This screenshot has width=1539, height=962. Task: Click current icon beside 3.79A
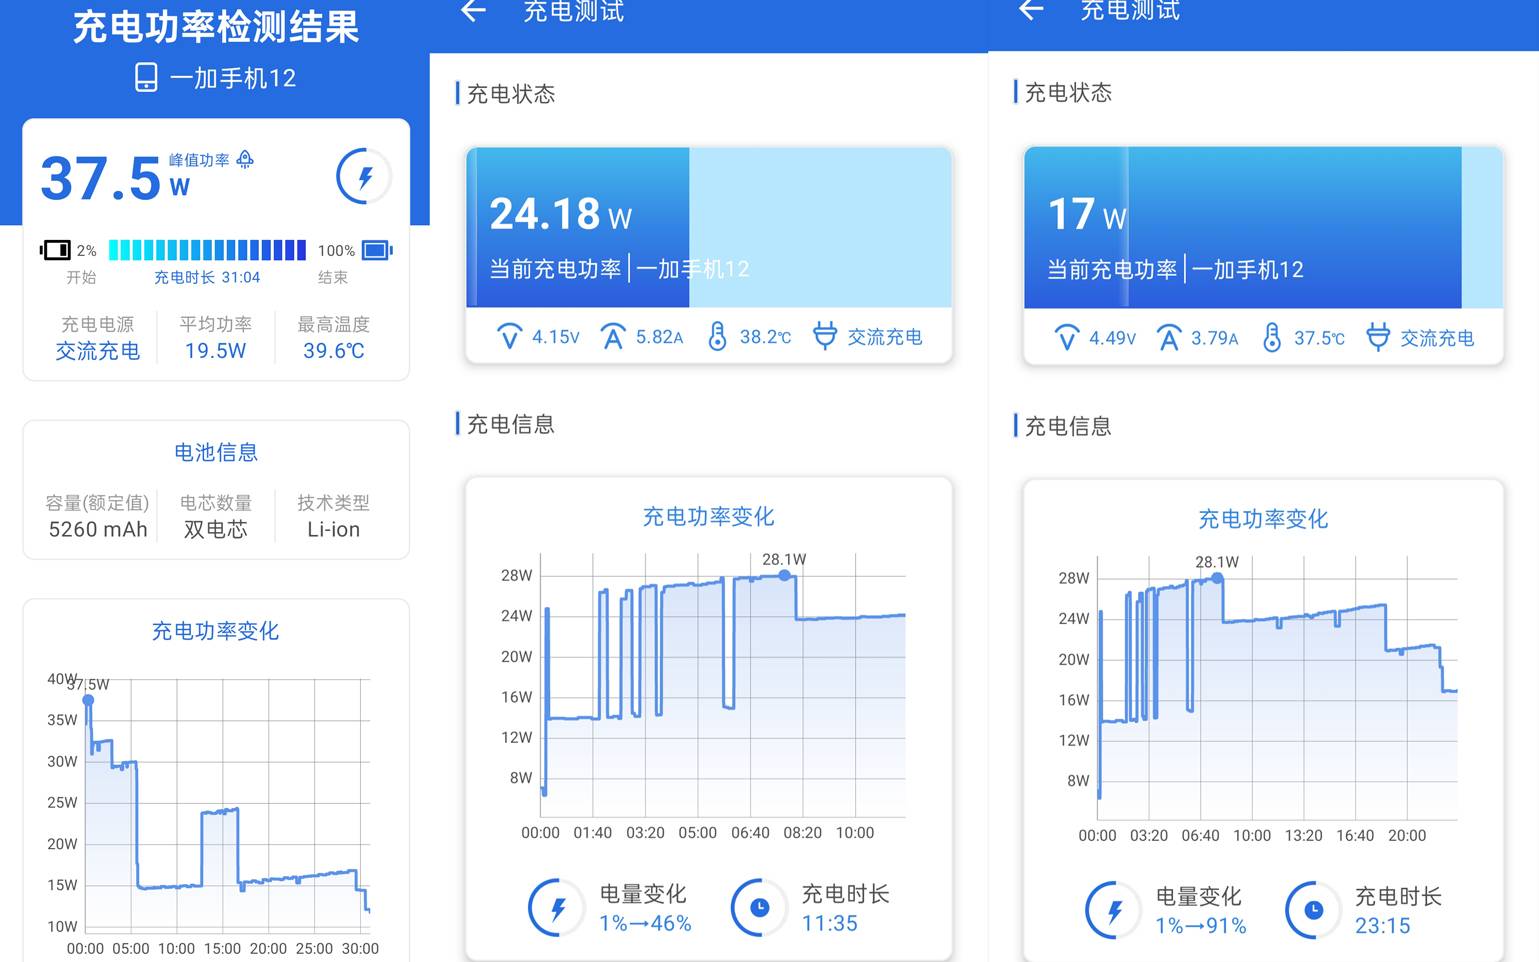[1168, 338]
